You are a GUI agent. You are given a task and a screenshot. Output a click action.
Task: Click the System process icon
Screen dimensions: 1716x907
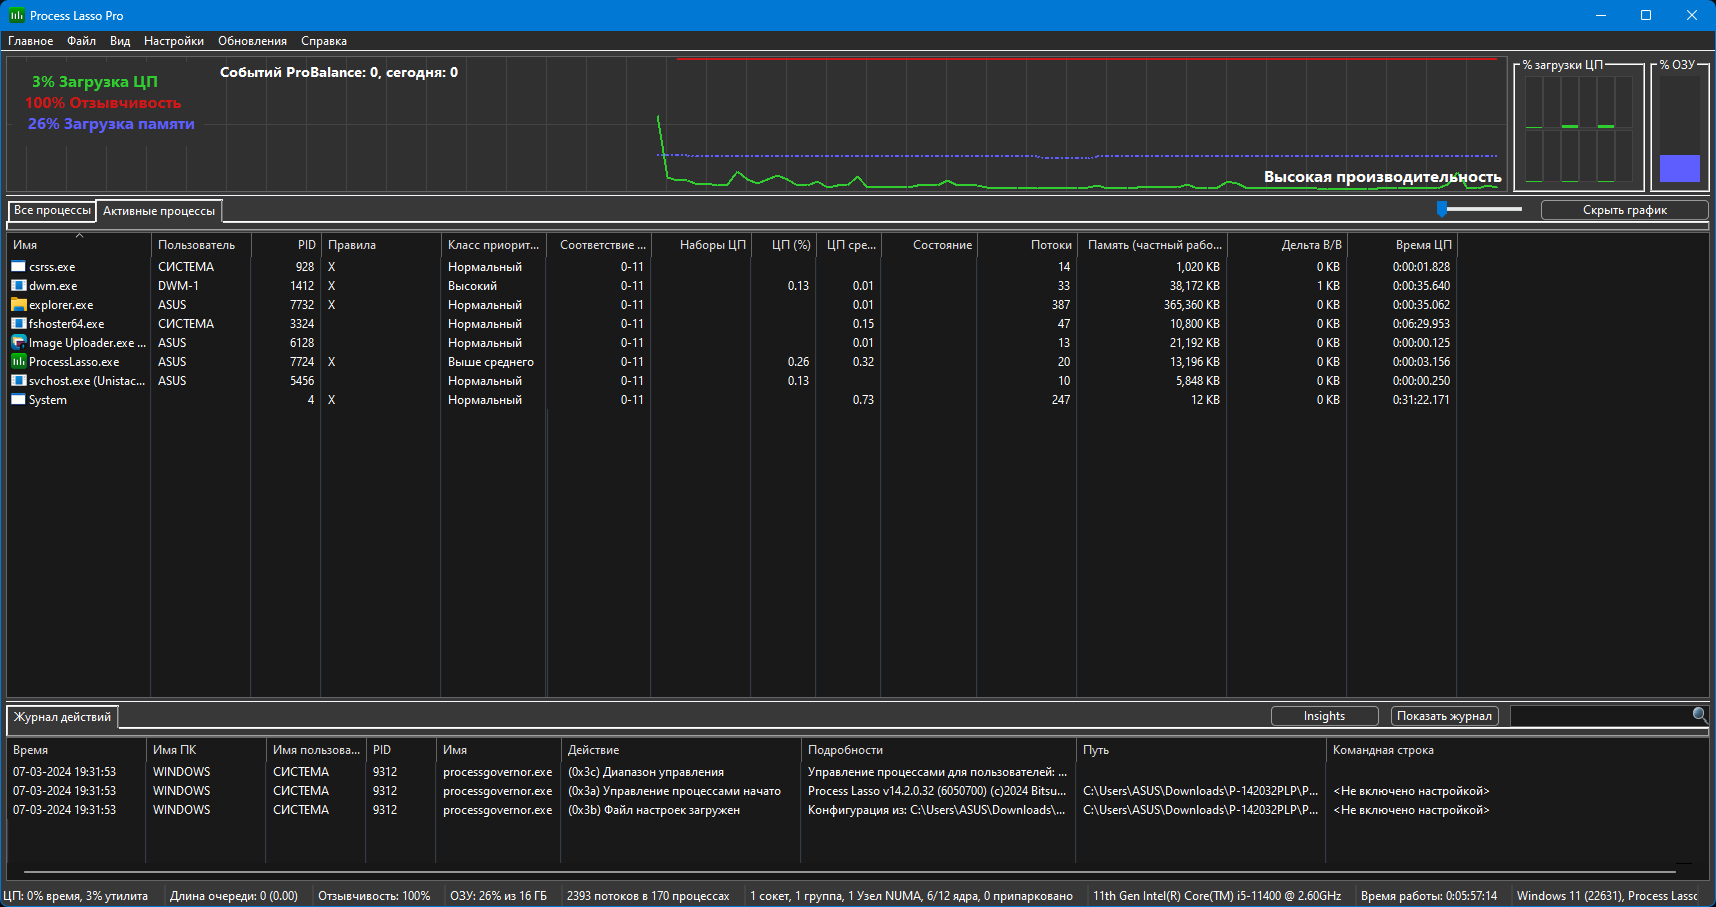tap(18, 400)
